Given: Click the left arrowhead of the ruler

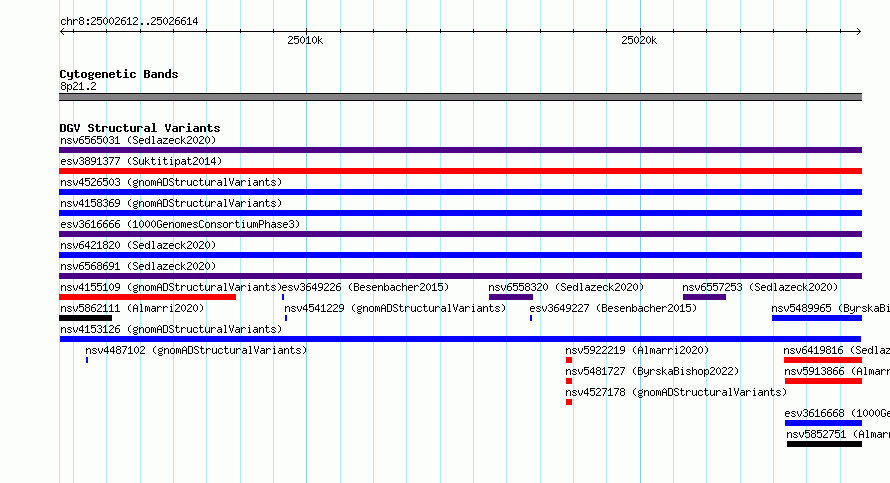Looking at the screenshot, I should tap(63, 32).
